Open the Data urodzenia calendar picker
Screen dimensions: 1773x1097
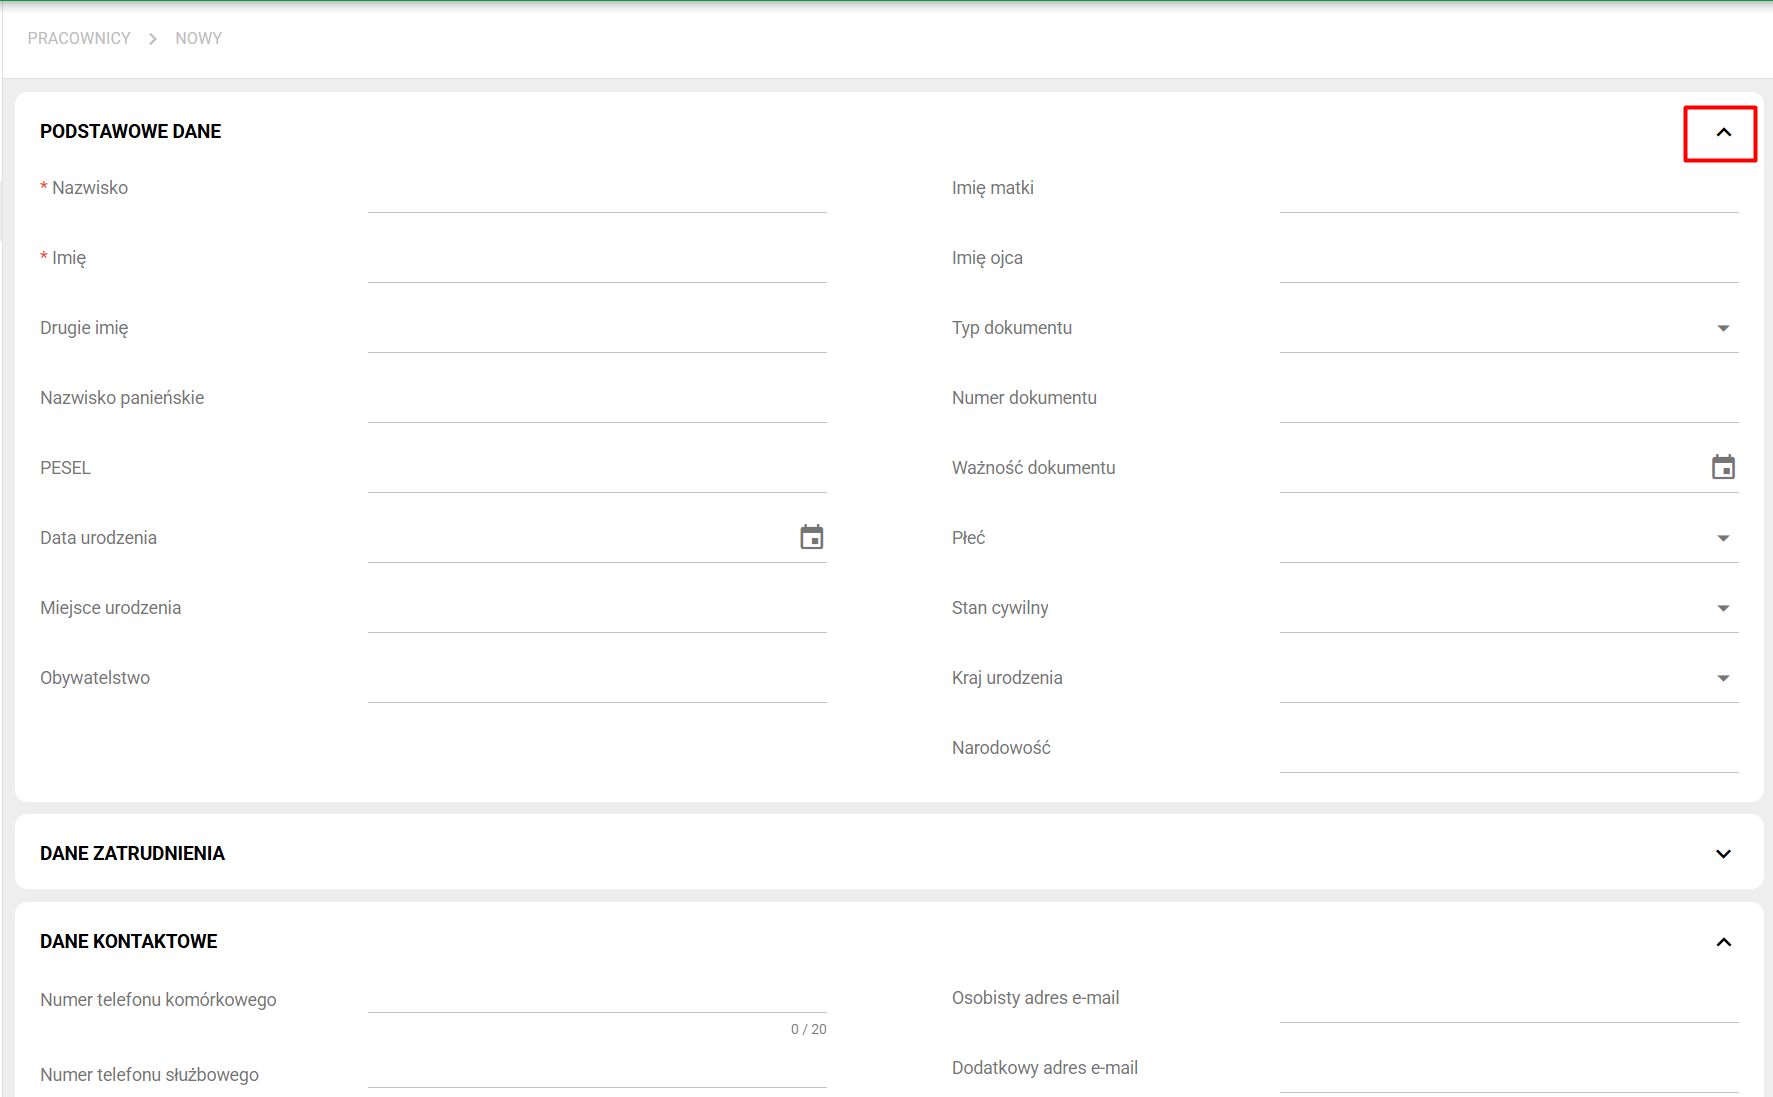pos(811,538)
